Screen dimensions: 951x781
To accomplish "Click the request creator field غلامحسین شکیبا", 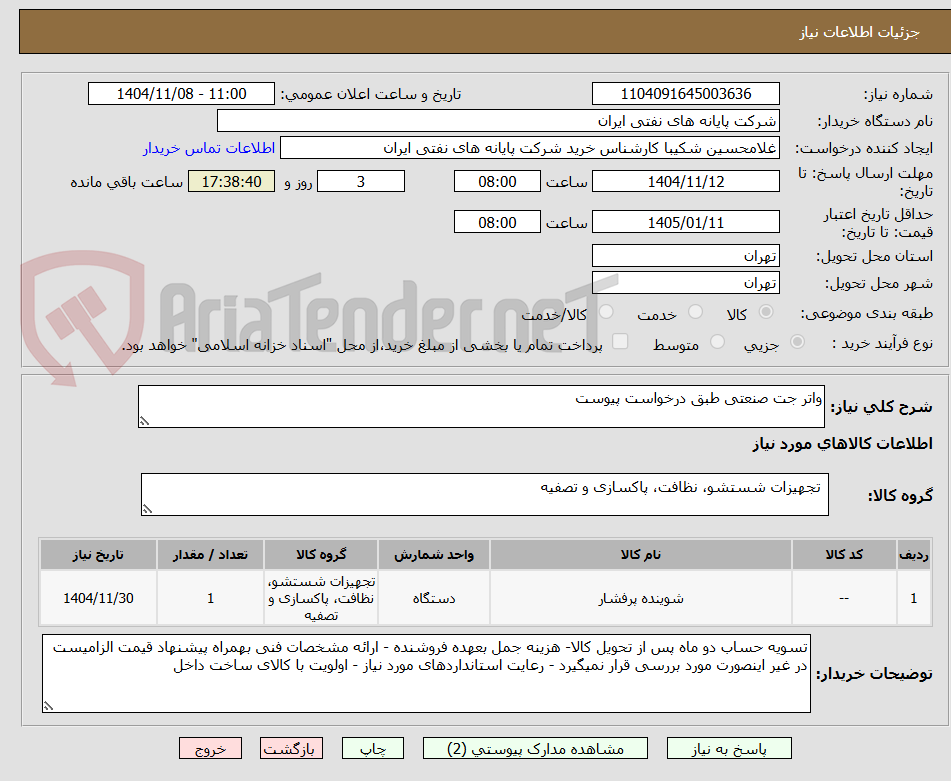I will click(x=529, y=148).
